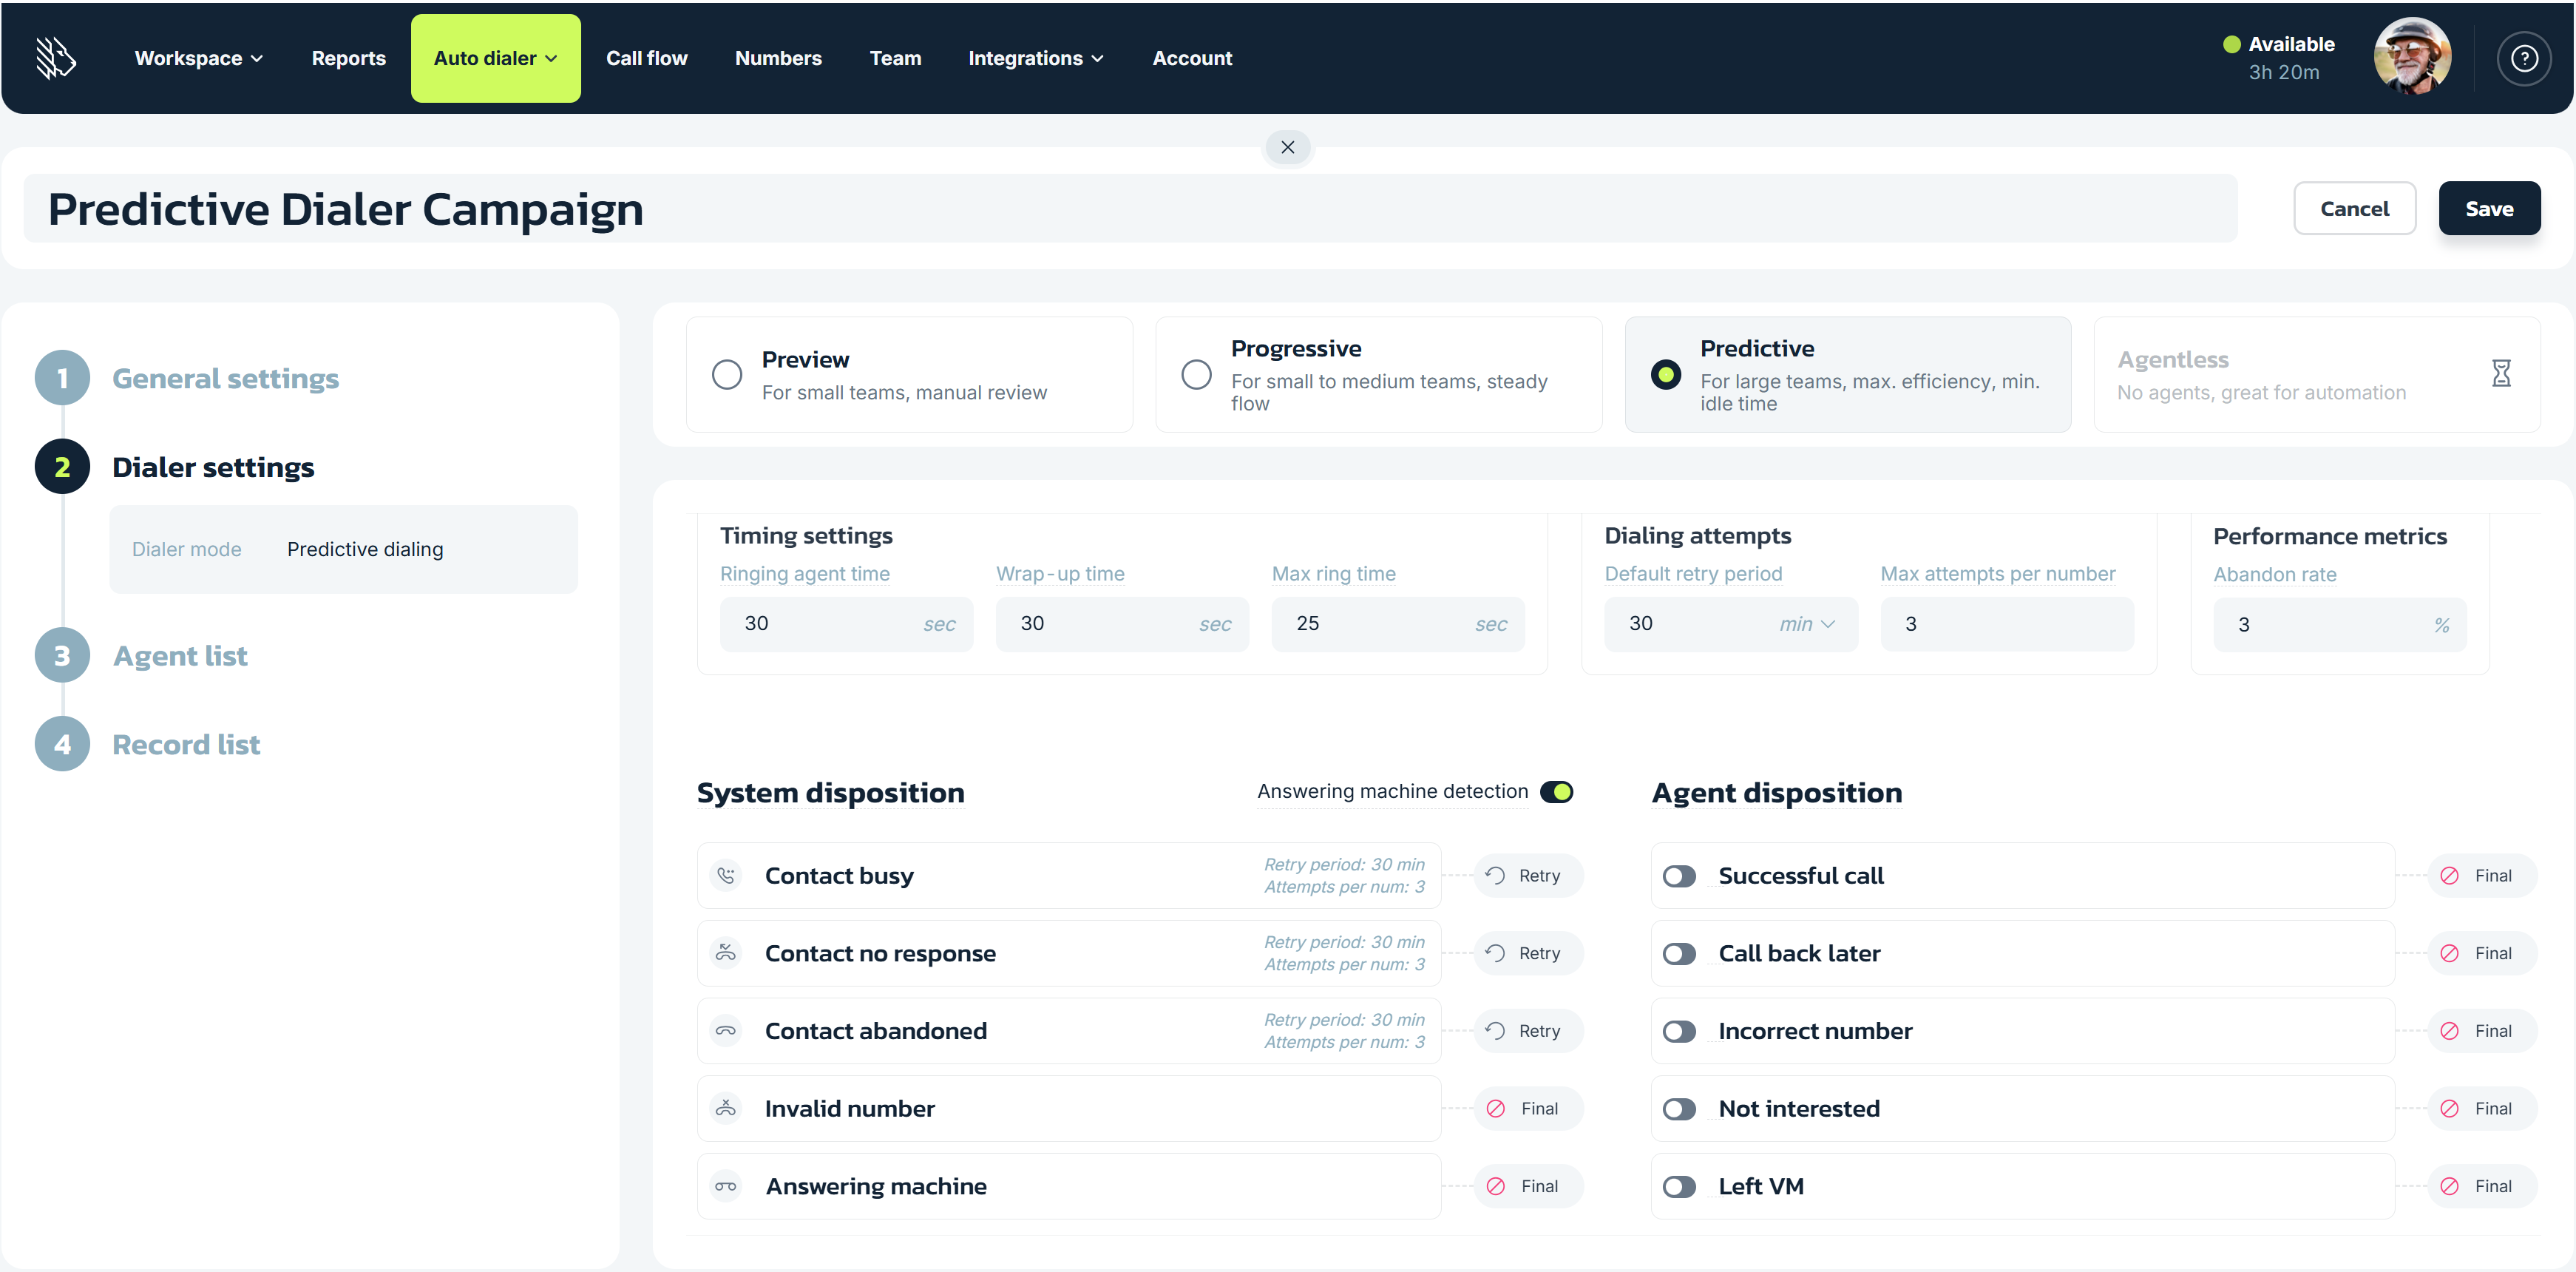The width and height of the screenshot is (2576, 1272).
Task: Click the Cancel button
Action: 2354,208
